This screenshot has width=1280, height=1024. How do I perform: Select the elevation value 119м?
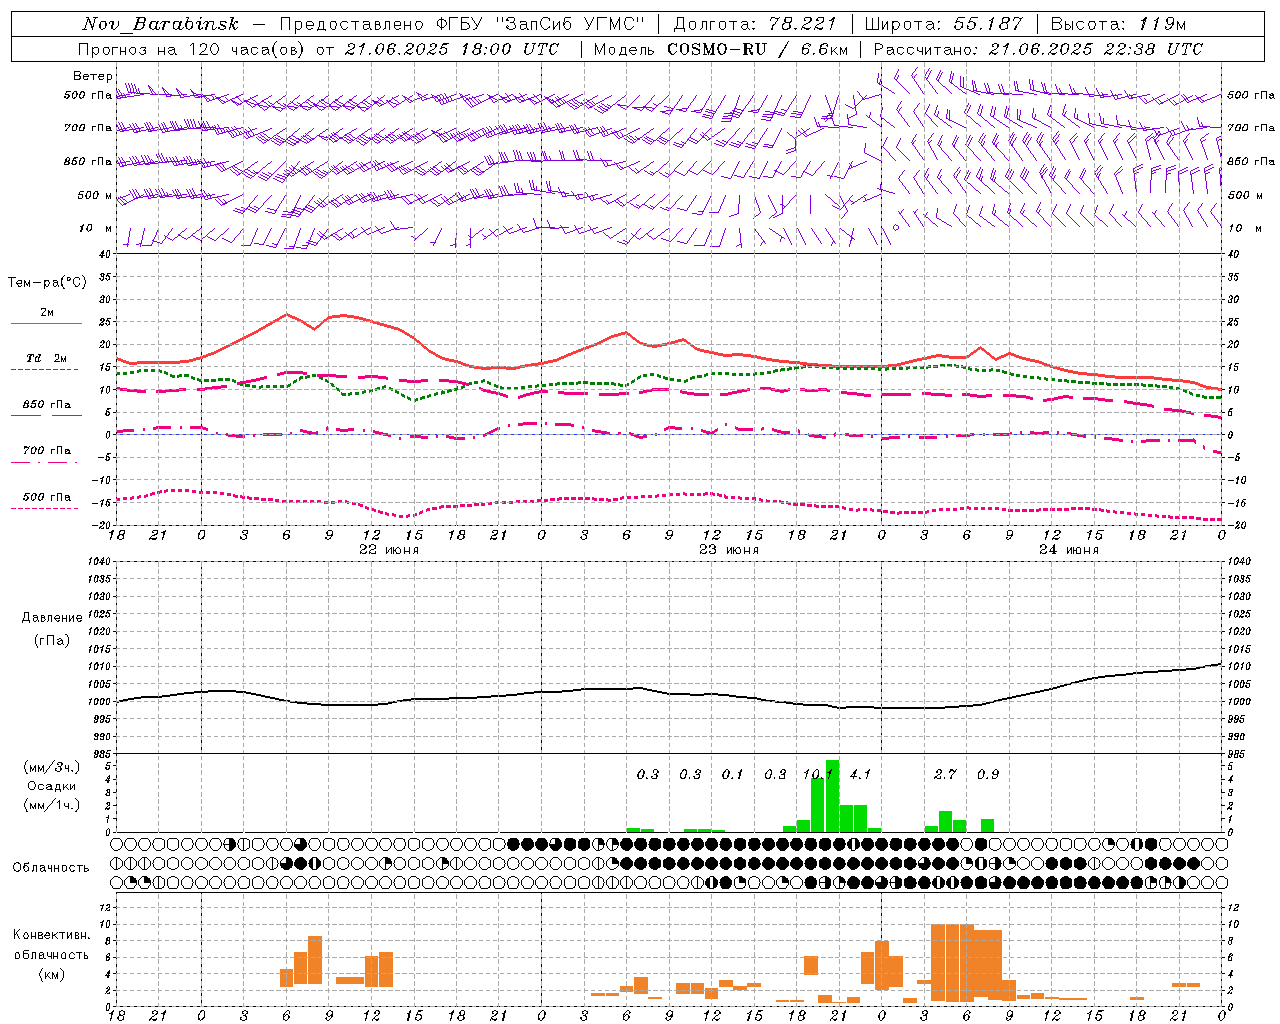tap(1161, 24)
